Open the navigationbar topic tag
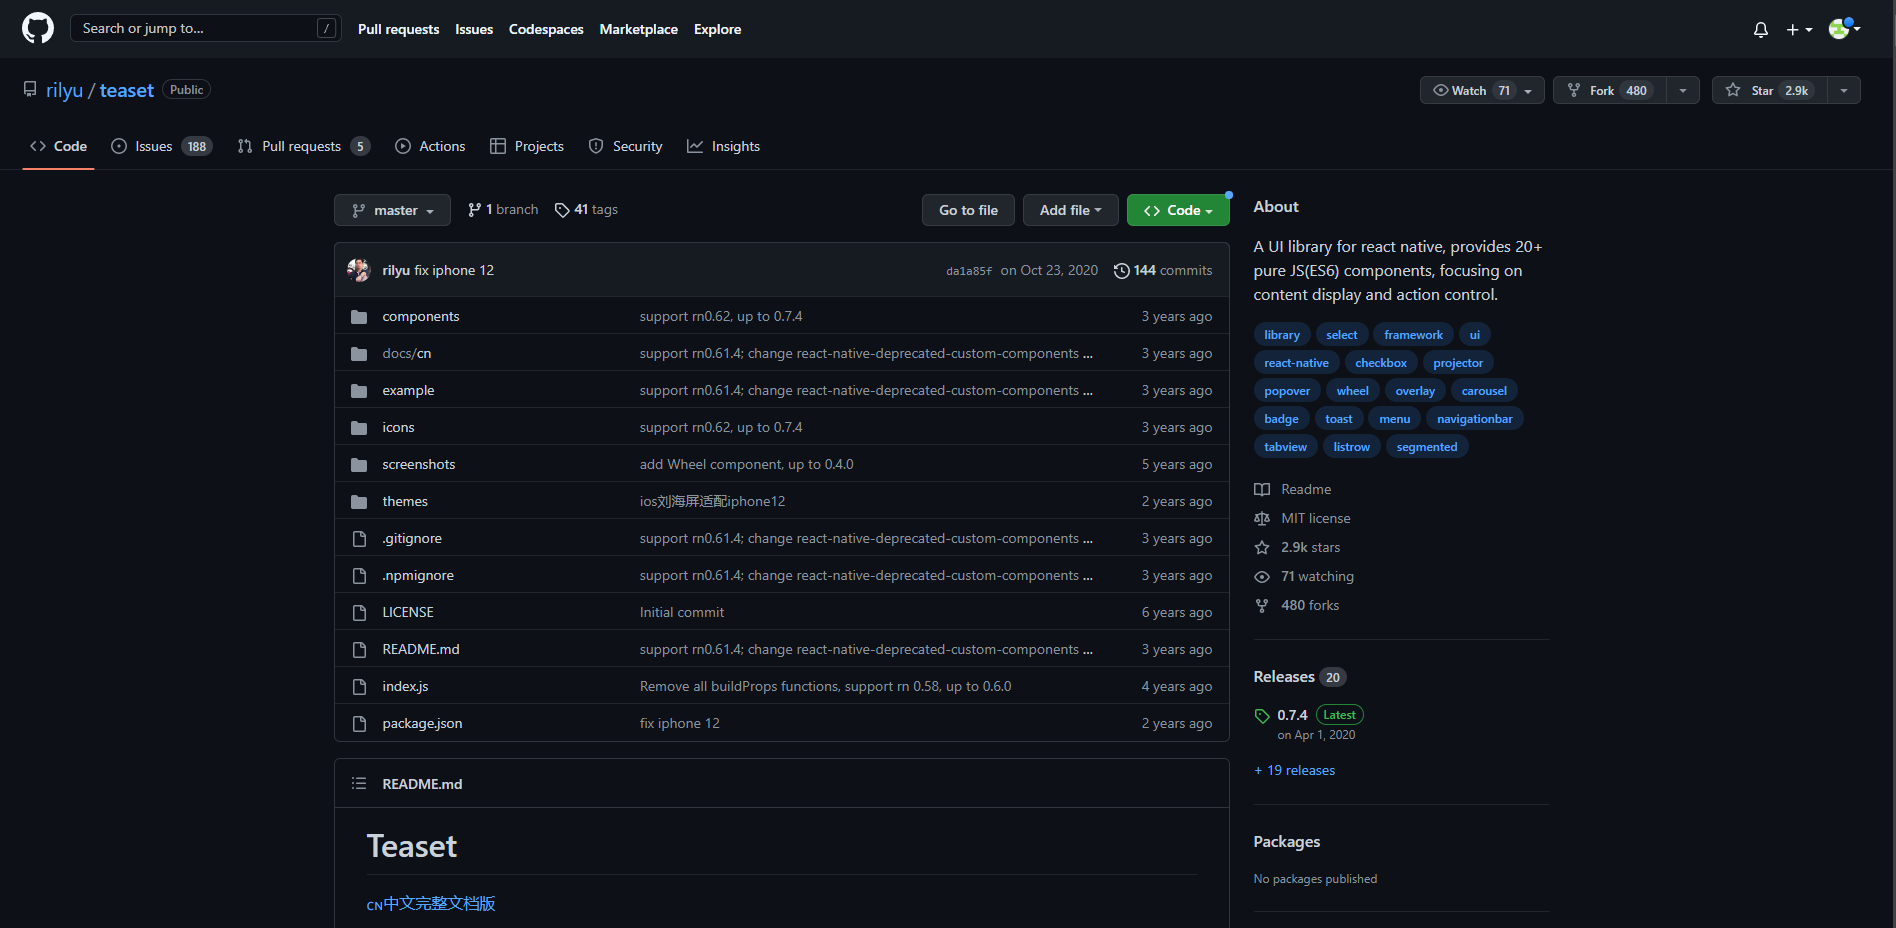Viewport: 1896px width, 928px height. pyautogui.click(x=1474, y=419)
